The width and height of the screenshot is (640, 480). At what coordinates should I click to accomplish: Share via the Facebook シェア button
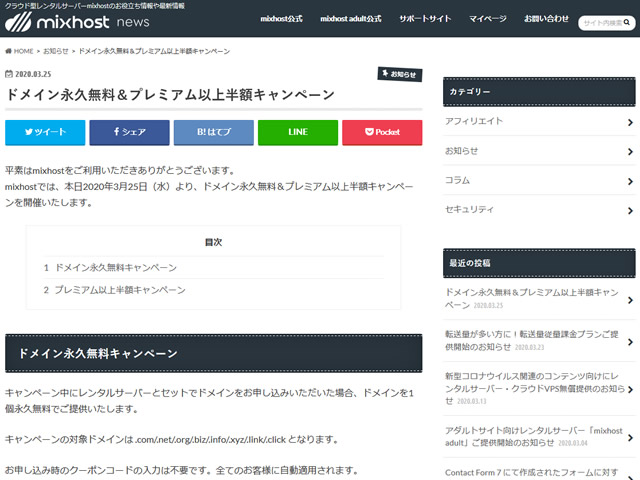coord(129,132)
